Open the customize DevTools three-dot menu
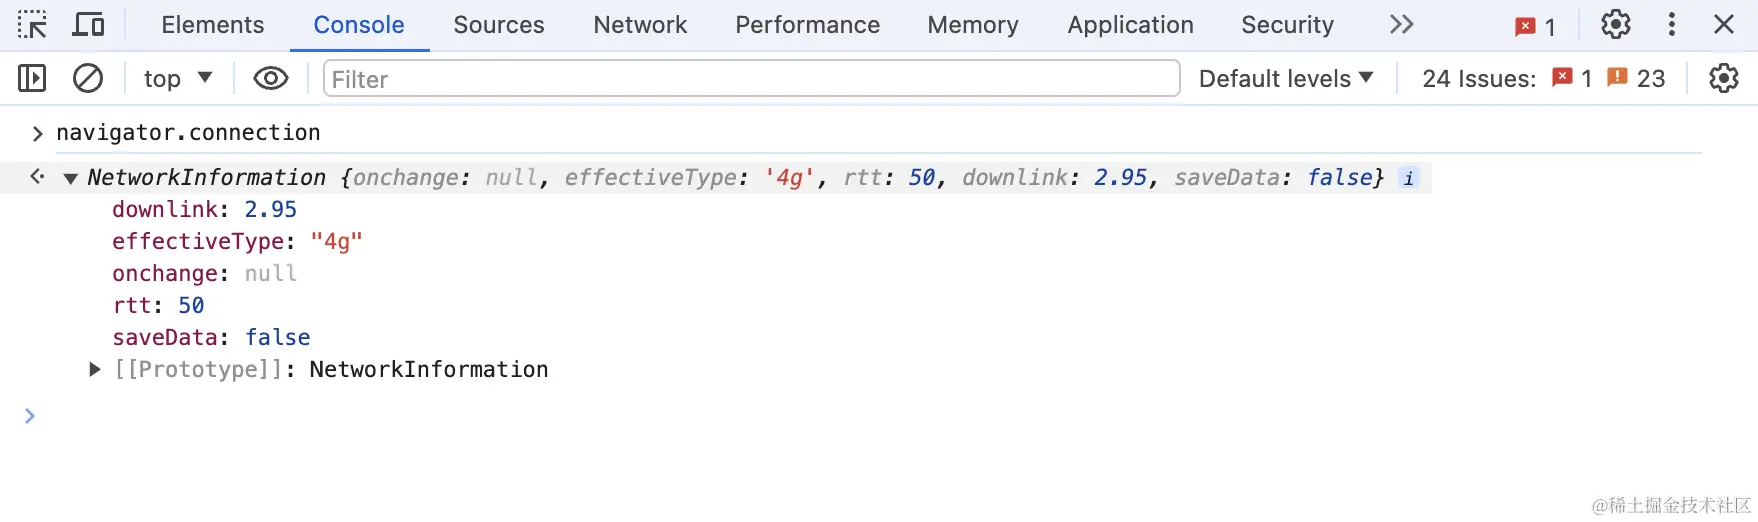 point(1671,25)
